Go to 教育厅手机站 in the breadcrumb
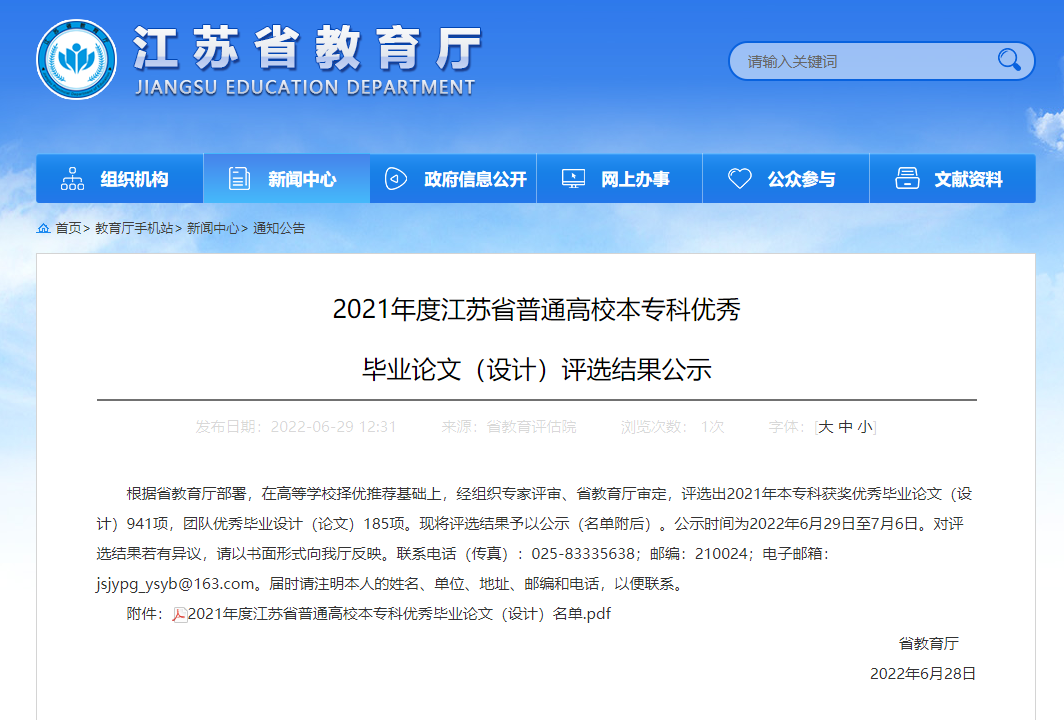The image size is (1064, 720). [x=134, y=228]
